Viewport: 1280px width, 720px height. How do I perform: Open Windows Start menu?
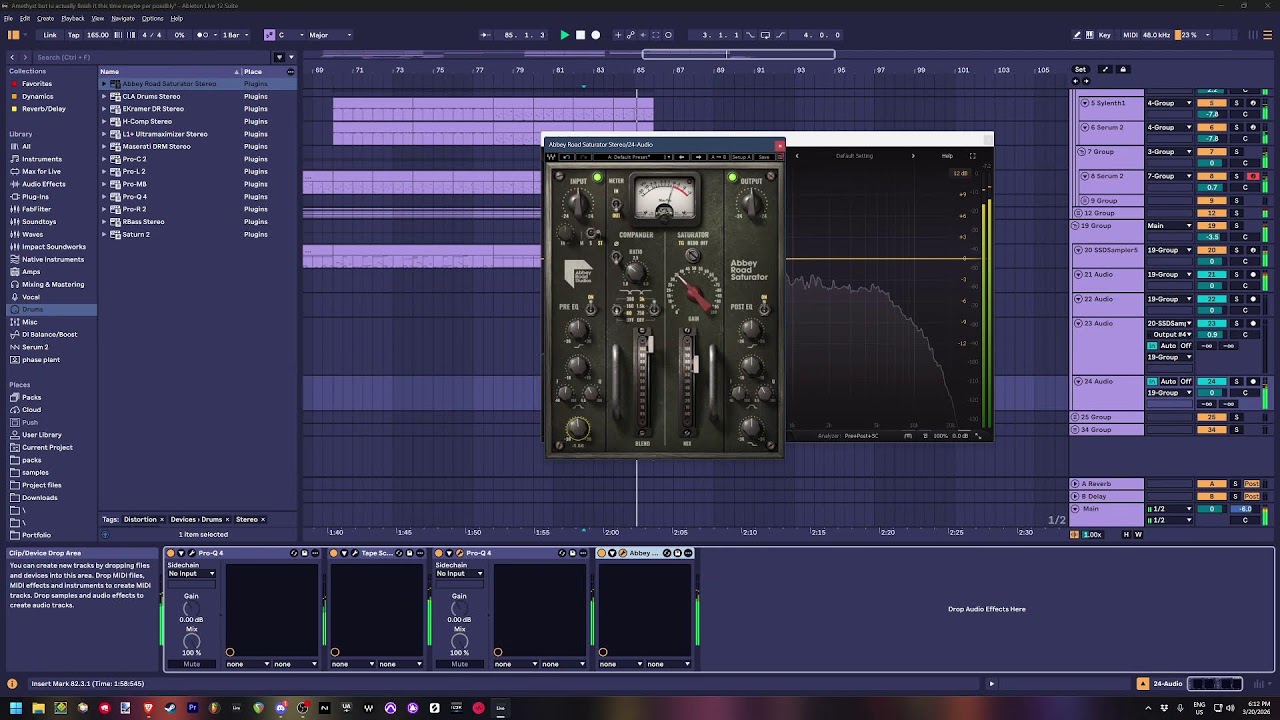(x=16, y=708)
